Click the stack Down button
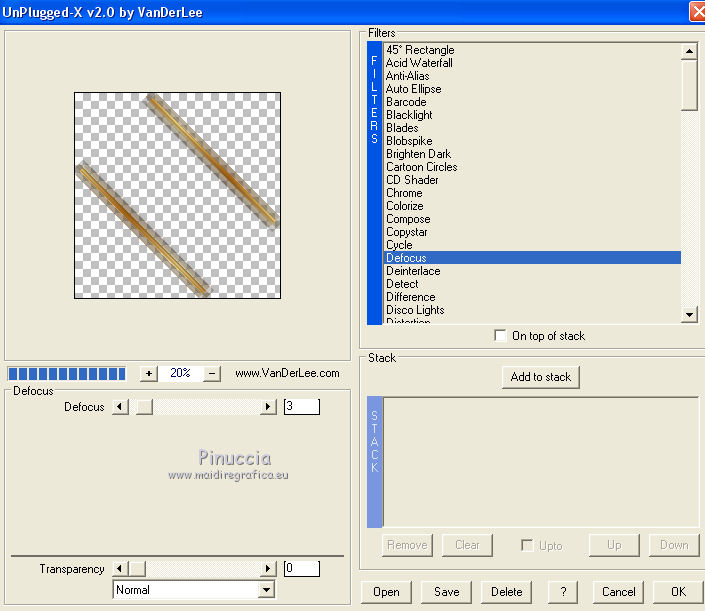 point(674,545)
